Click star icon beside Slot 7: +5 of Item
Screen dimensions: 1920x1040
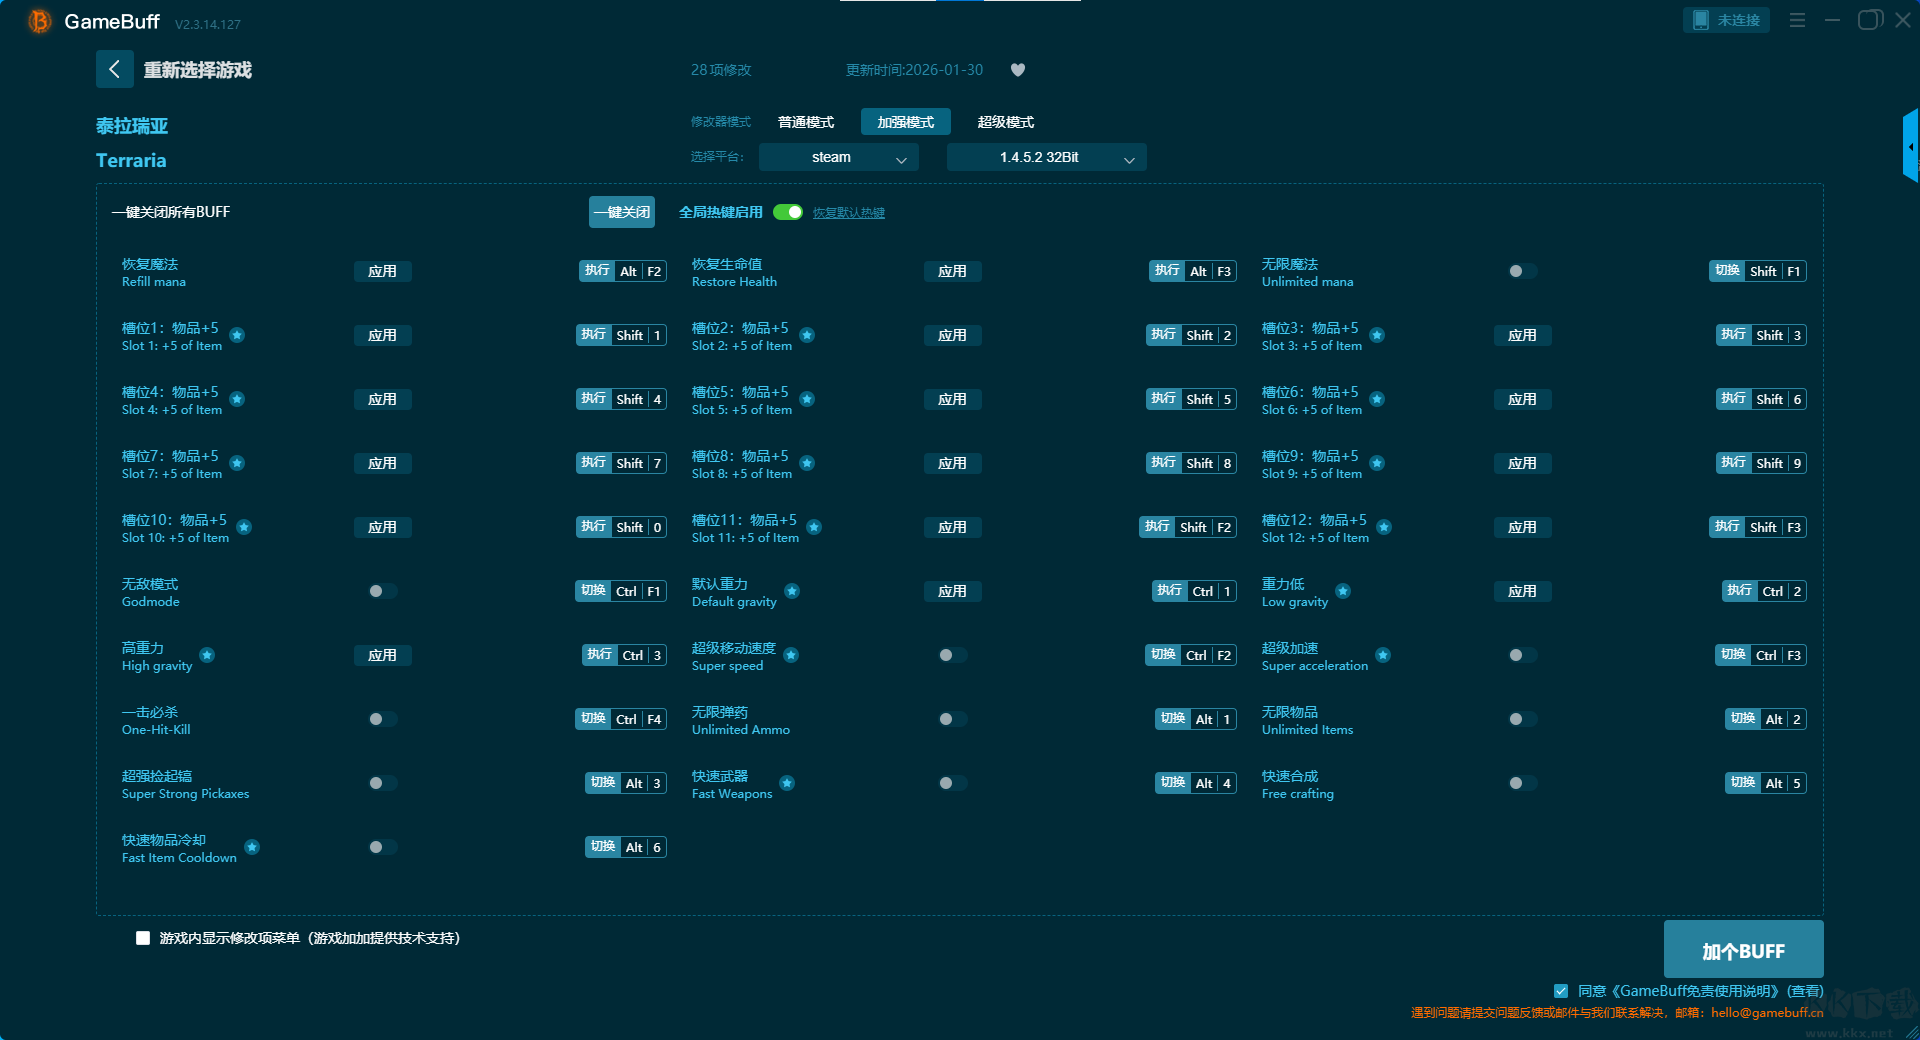[237, 463]
